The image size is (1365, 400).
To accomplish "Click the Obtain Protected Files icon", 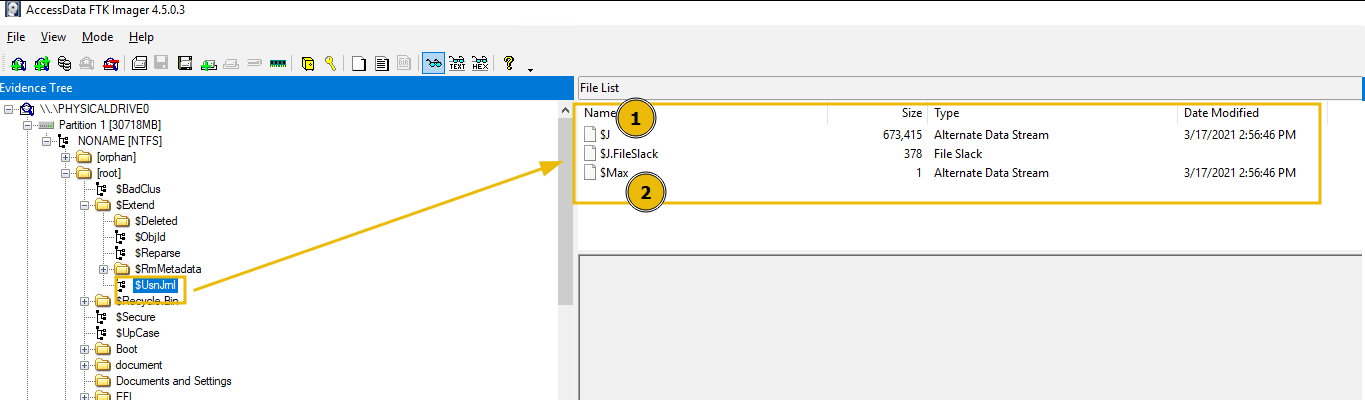I will [308, 63].
